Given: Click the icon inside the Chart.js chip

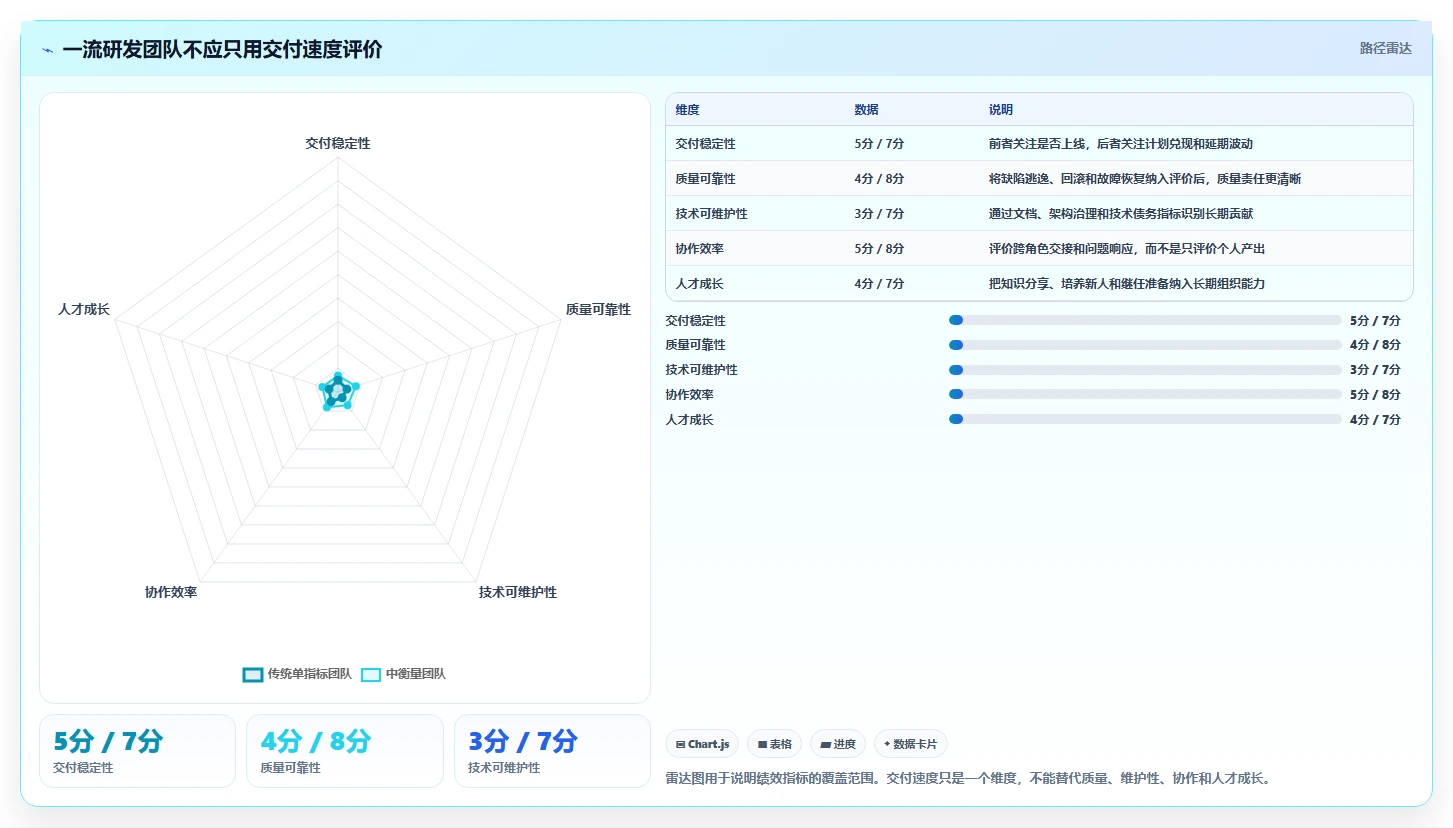Looking at the screenshot, I should tap(680, 744).
